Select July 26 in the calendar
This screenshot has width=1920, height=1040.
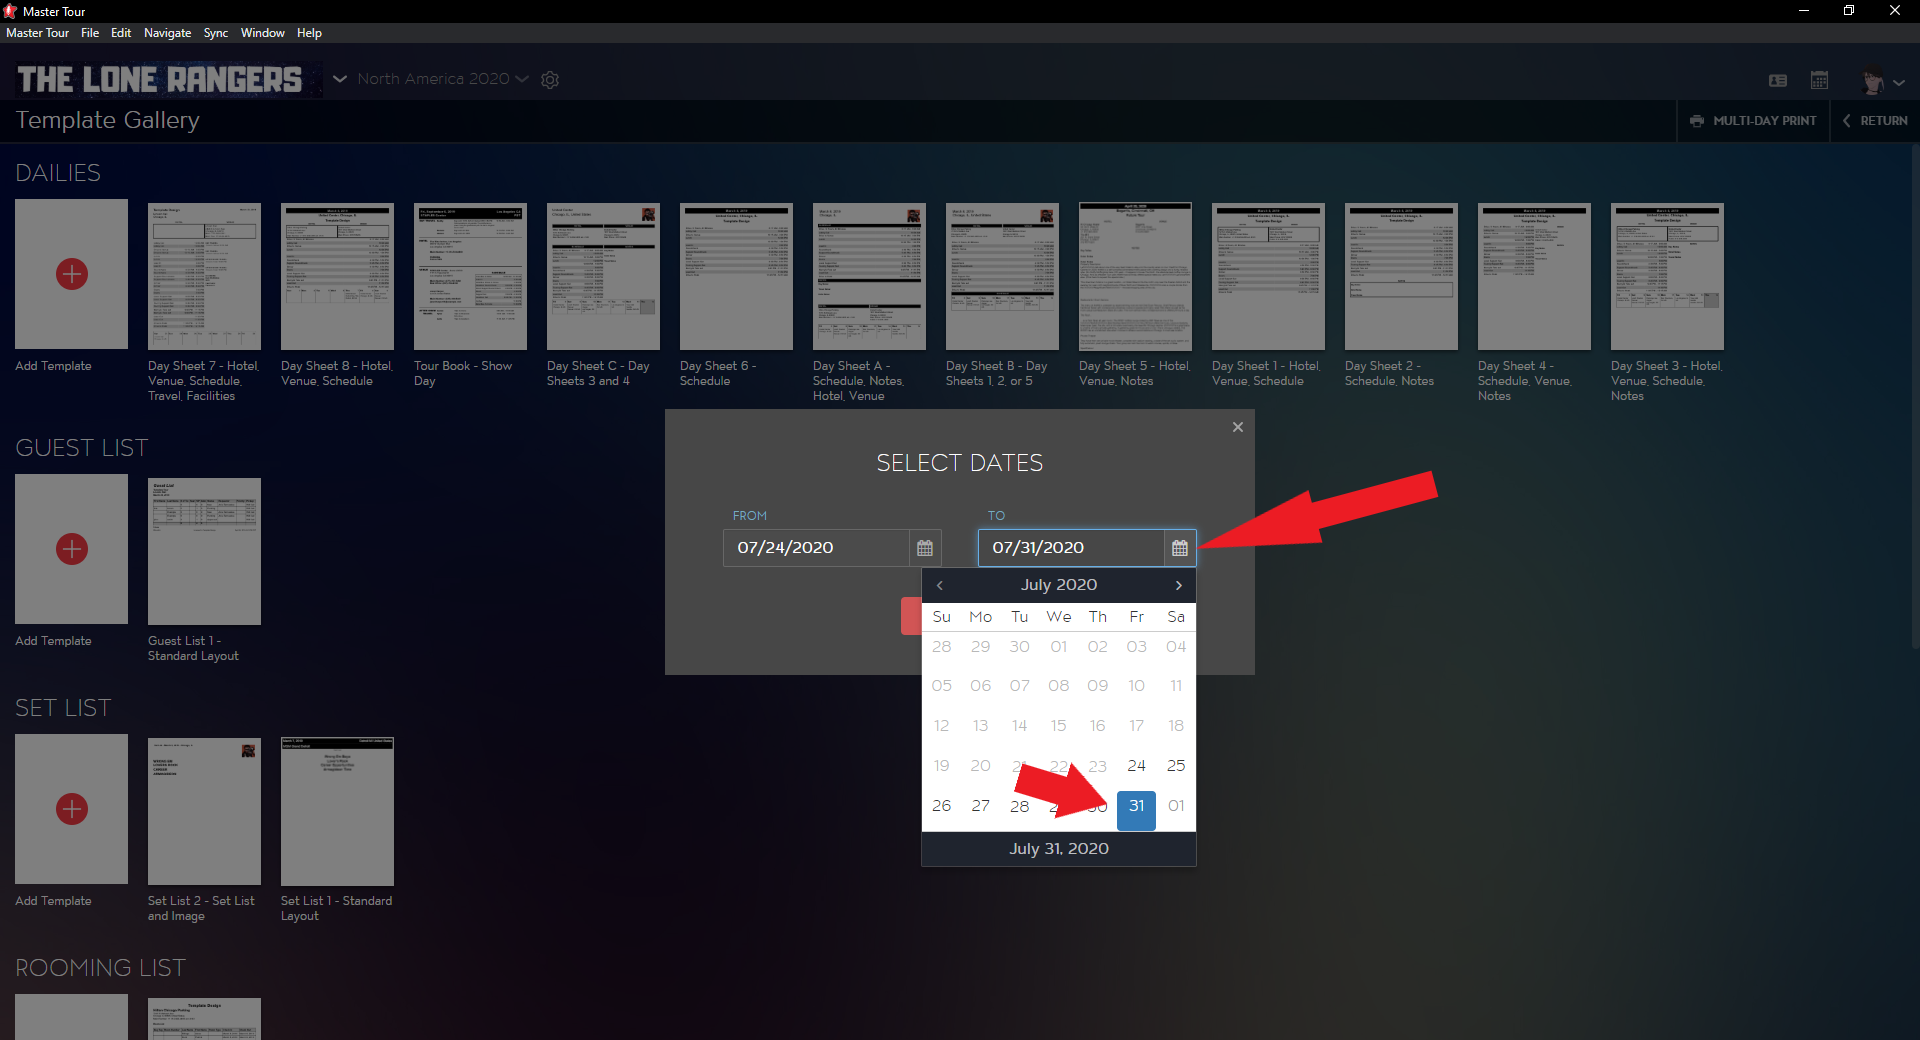[x=942, y=806]
